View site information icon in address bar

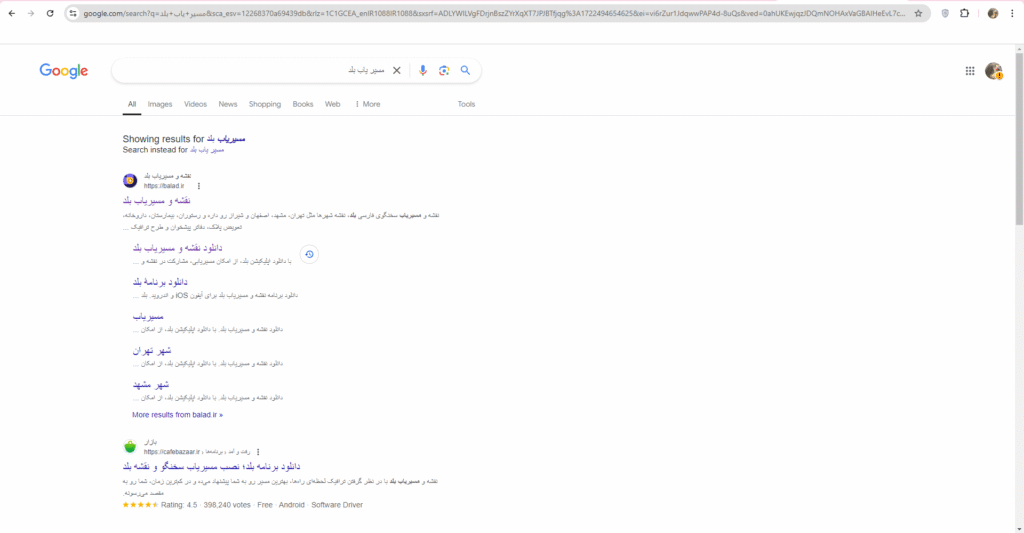click(73, 13)
